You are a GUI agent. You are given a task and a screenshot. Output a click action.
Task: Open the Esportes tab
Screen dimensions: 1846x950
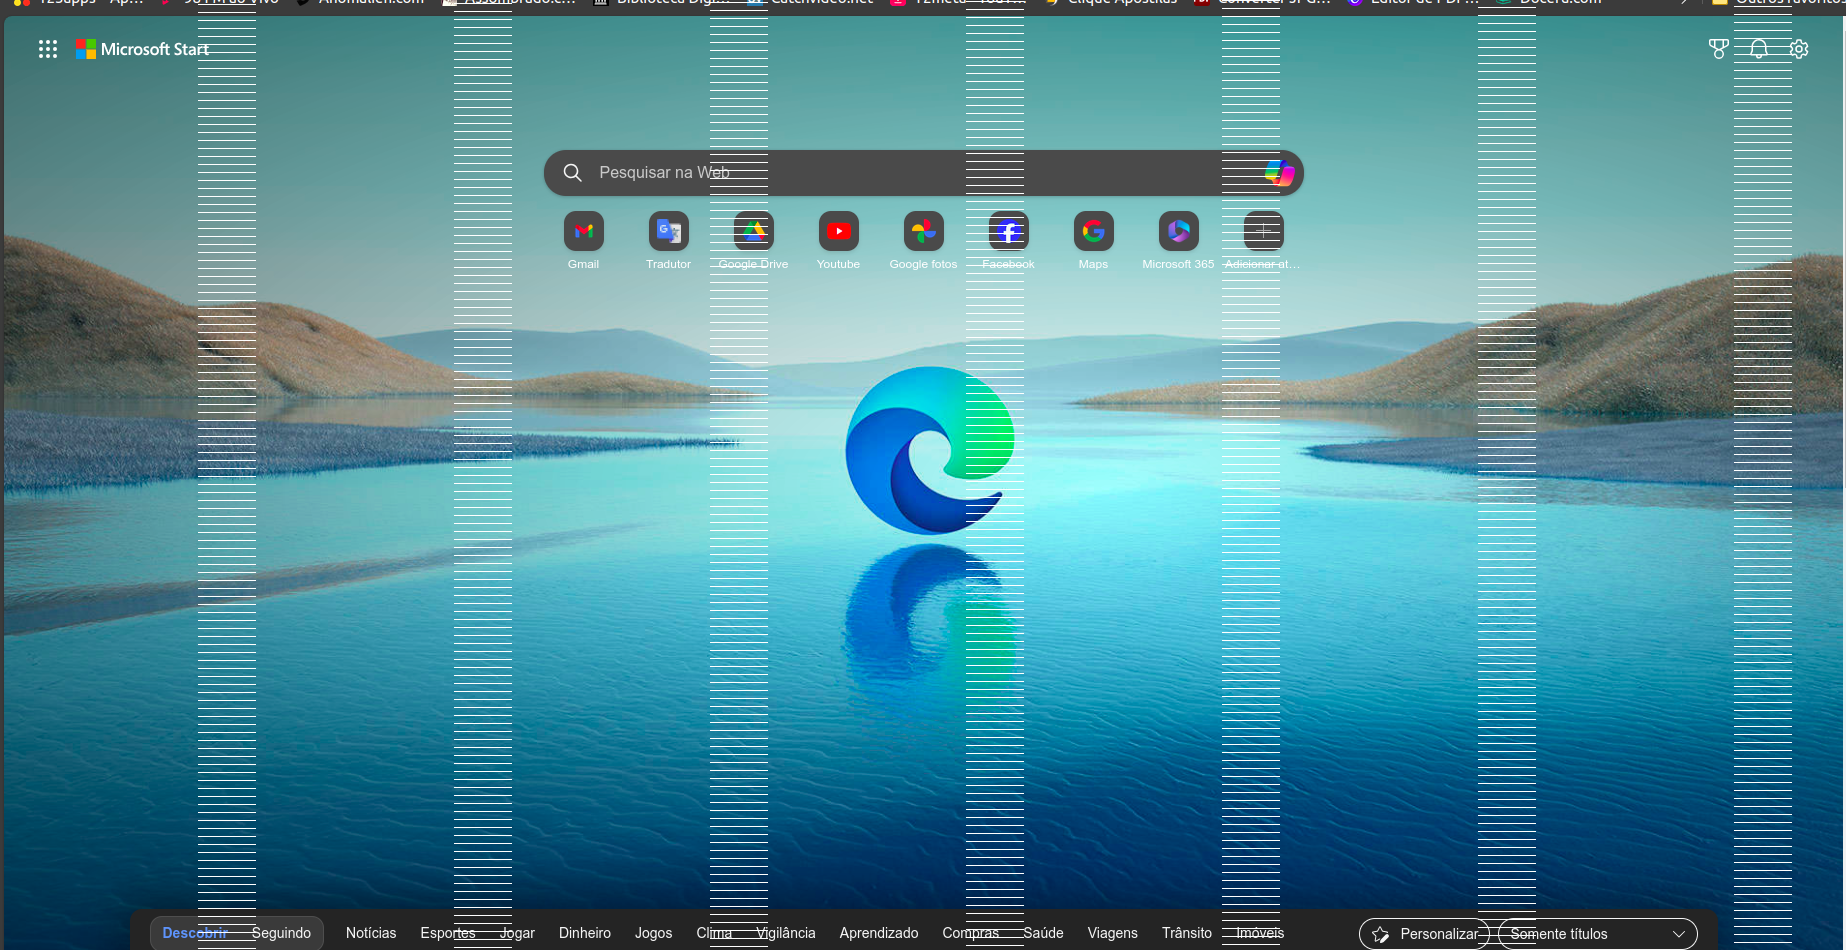(x=448, y=933)
